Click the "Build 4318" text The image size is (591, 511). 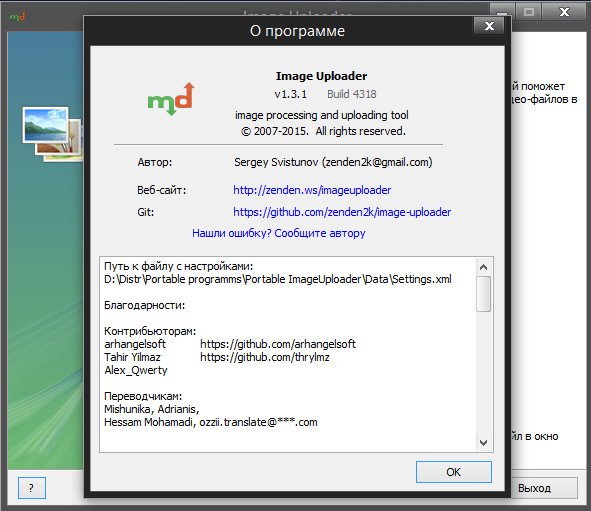[x=352, y=94]
